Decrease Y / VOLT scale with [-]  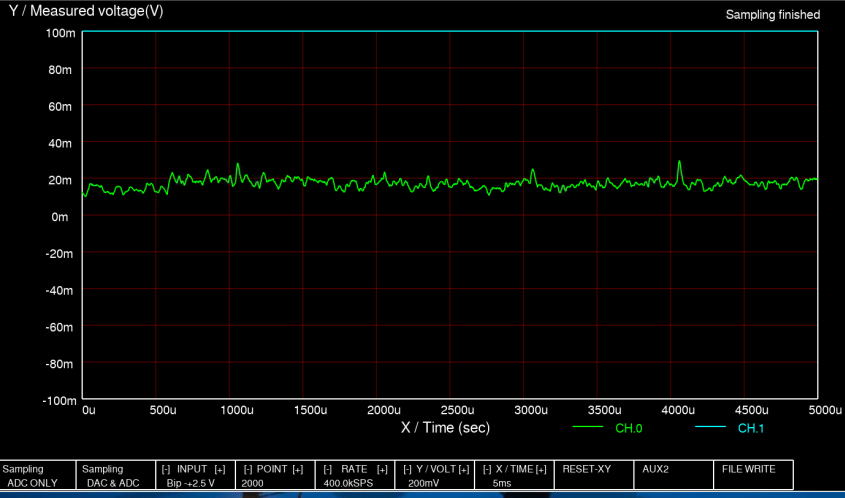(407, 469)
